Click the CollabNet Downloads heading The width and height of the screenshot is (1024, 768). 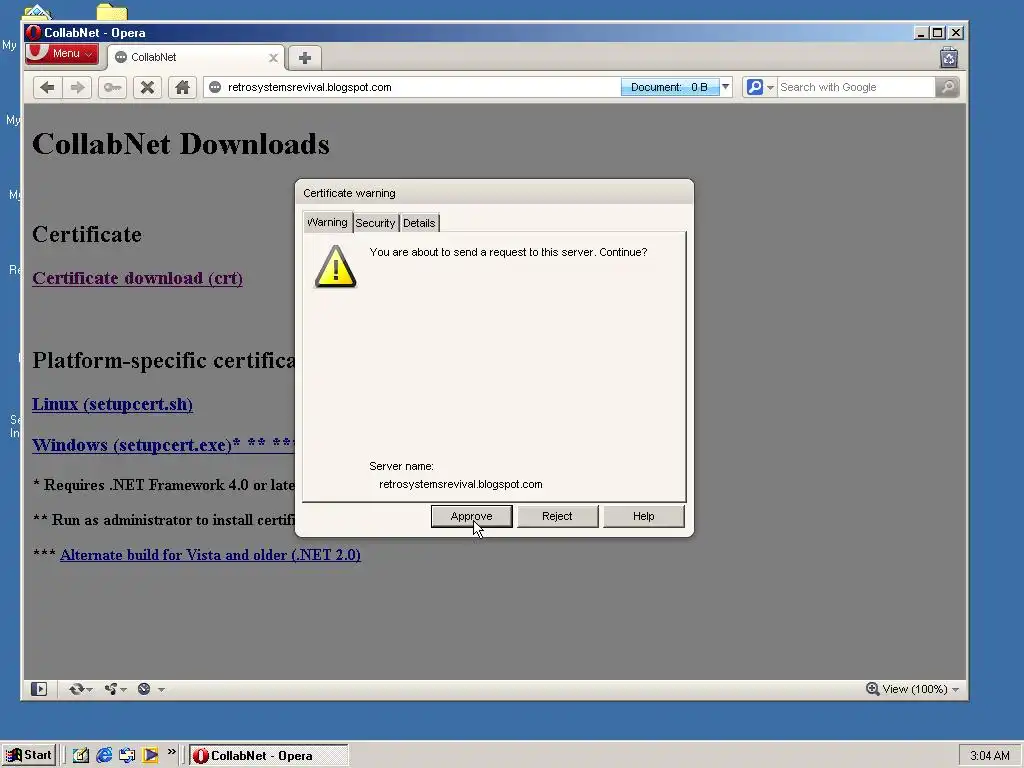(181, 144)
